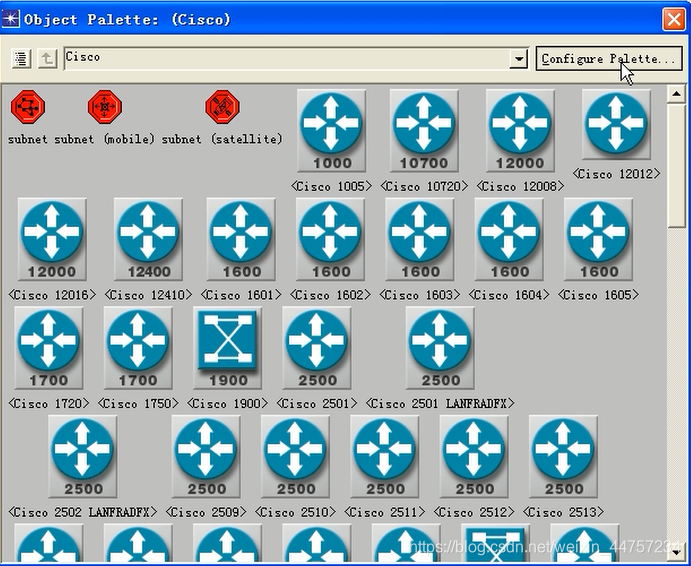Pick the Cisco 2501 LANFRADFX icon
The height and width of the screenshot is (566, 691).
[x=440, y=348]
